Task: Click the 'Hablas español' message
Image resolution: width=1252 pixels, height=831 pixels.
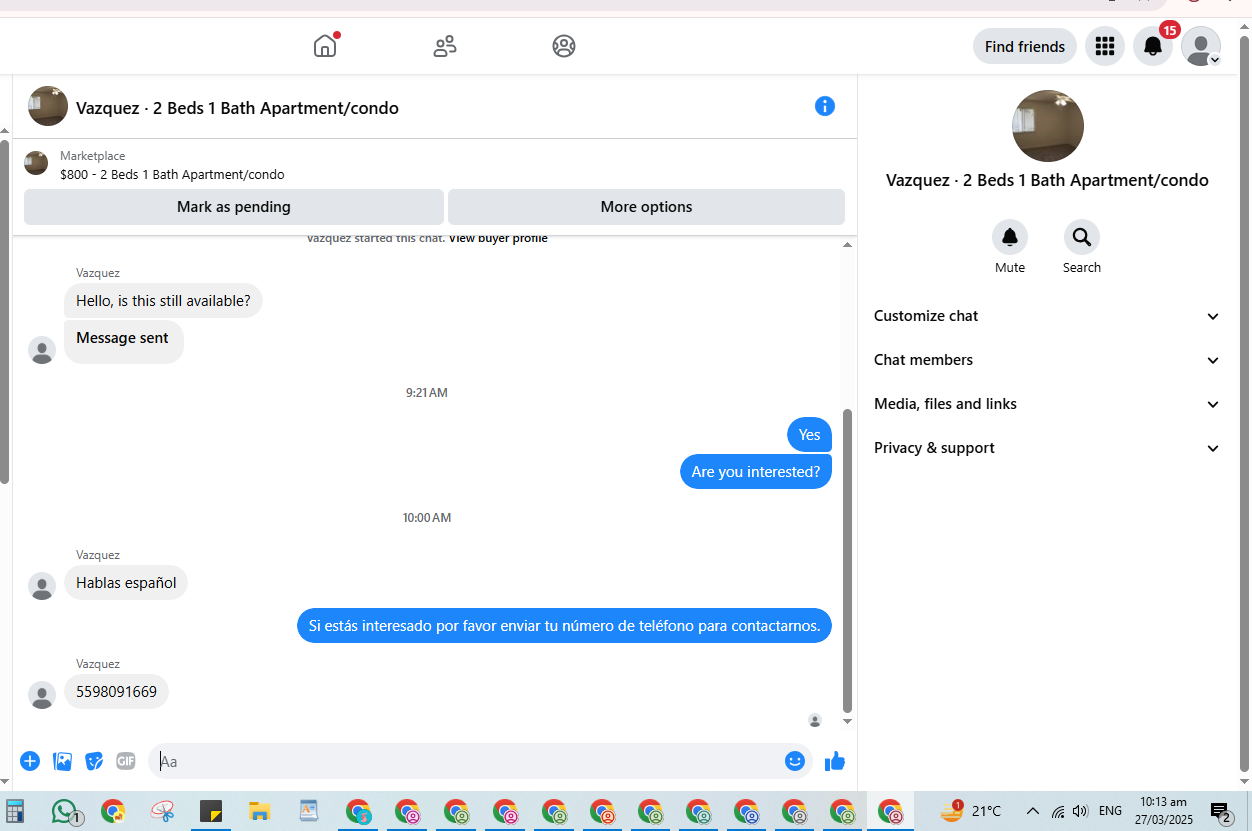Action: point(126,582)
